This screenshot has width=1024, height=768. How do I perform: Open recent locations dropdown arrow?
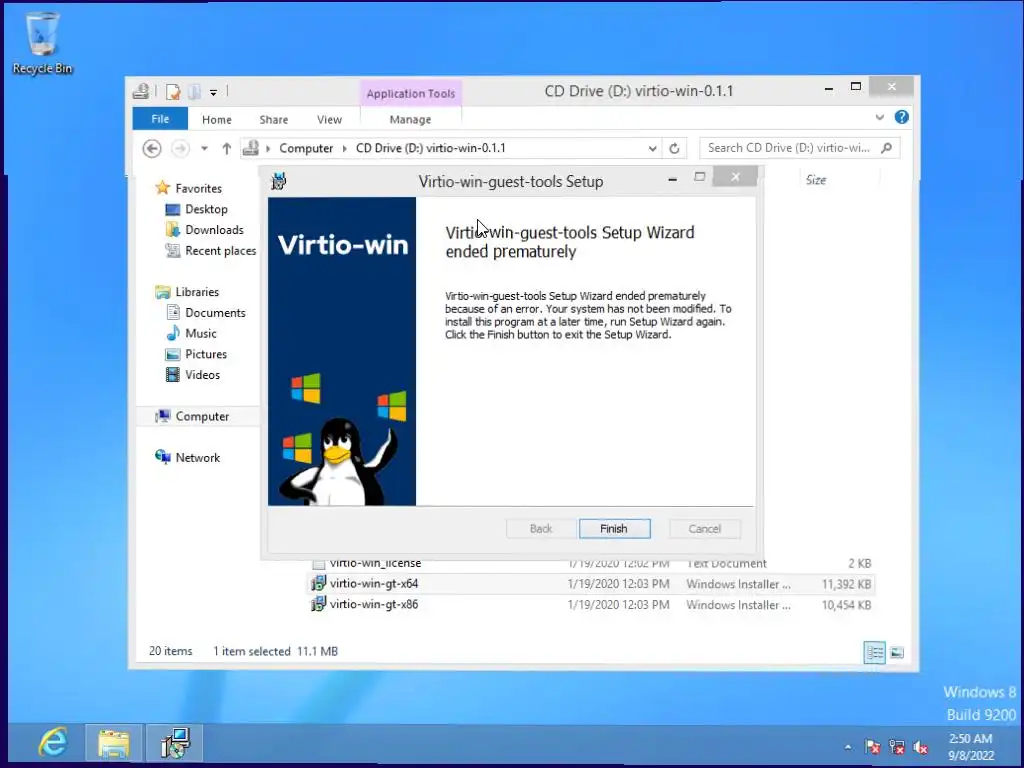(204, 148)
